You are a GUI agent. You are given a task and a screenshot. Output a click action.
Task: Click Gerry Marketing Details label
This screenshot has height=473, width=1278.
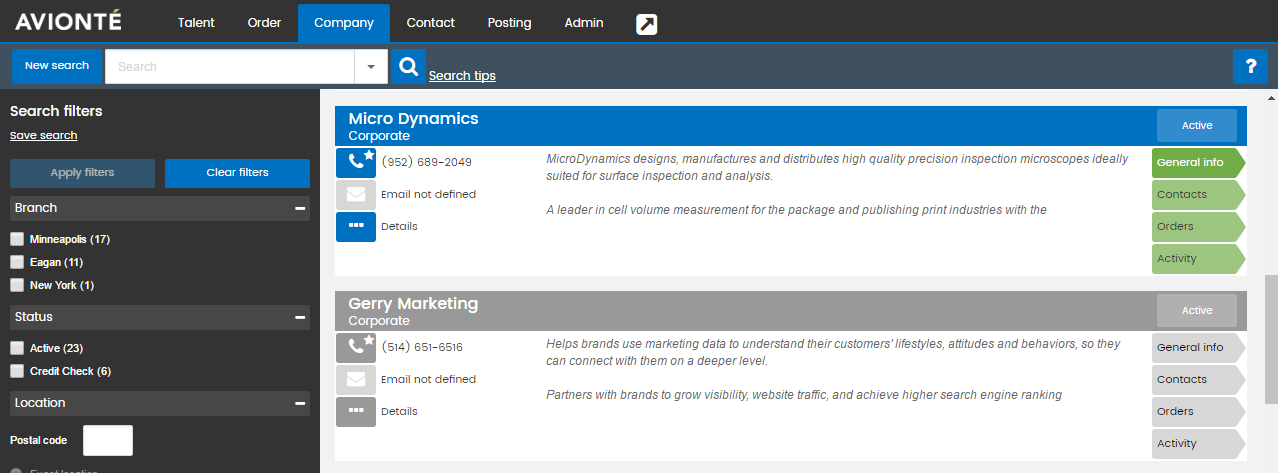point(399,411)
